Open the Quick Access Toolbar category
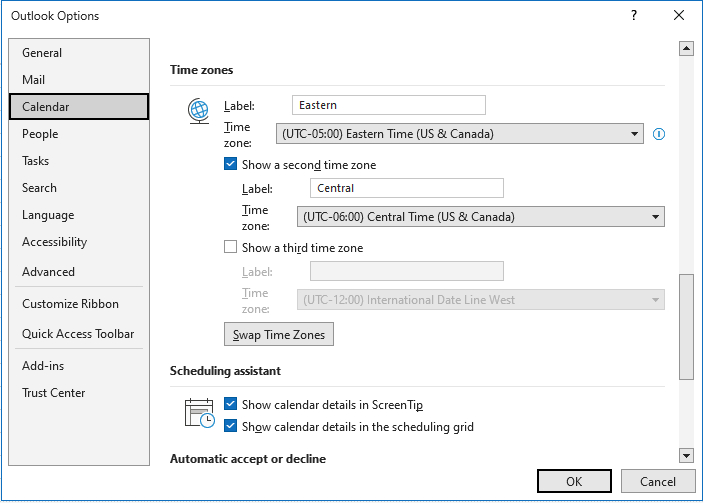 tap(79, 334)
